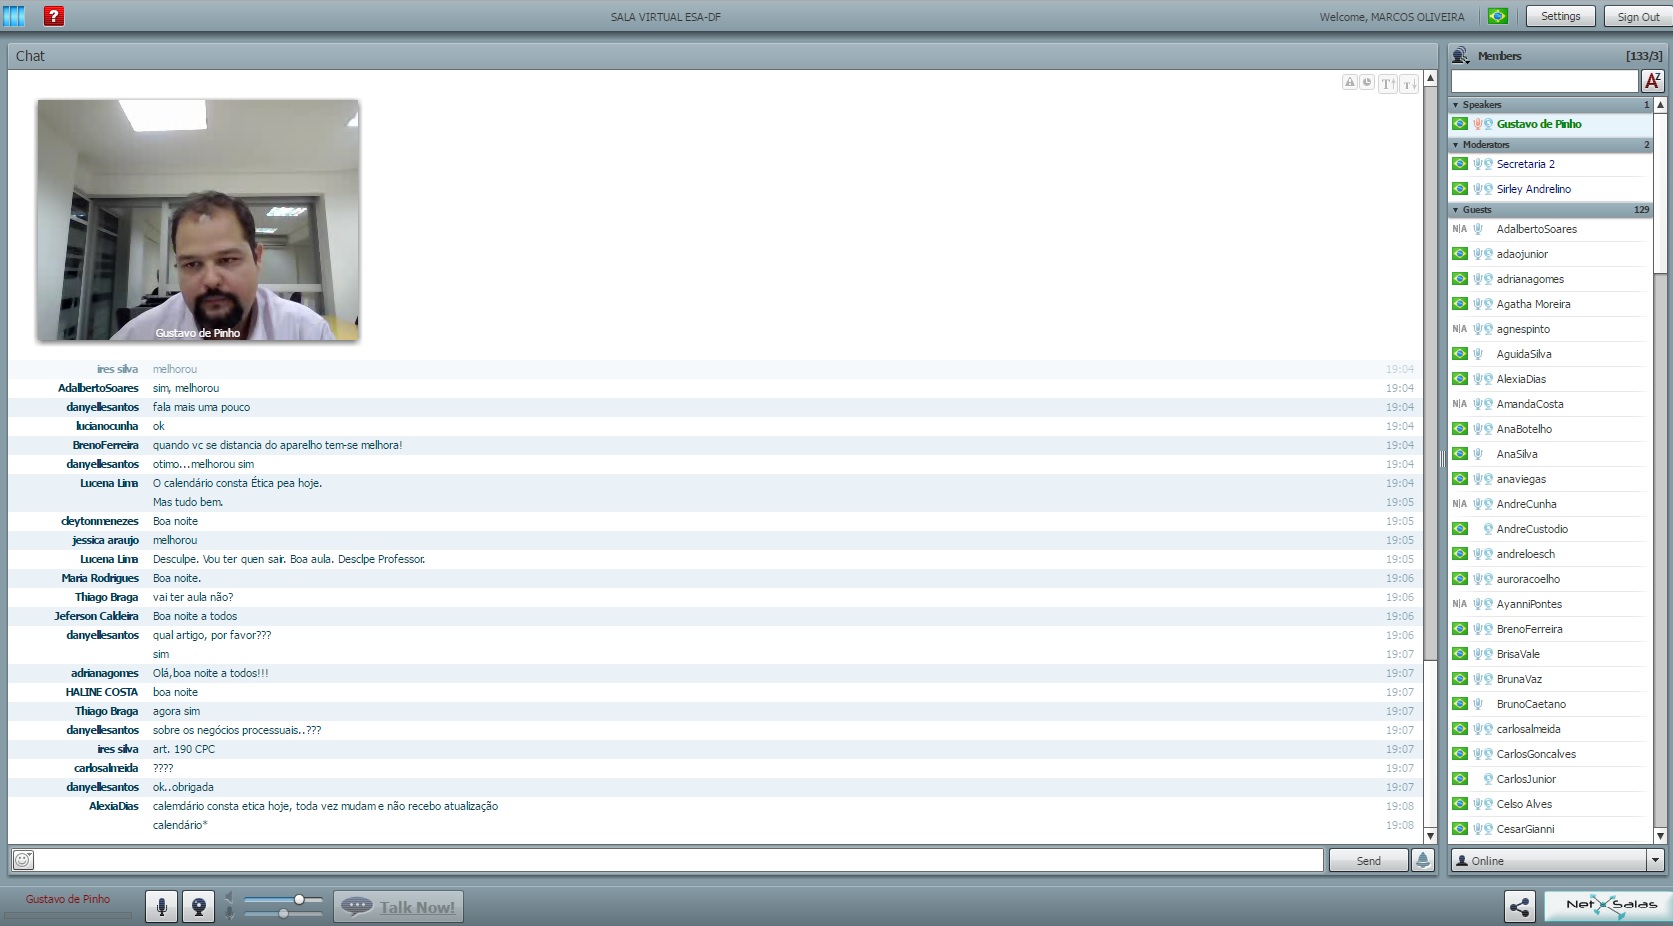Increase chat text size

click(x=1388, y=84)
